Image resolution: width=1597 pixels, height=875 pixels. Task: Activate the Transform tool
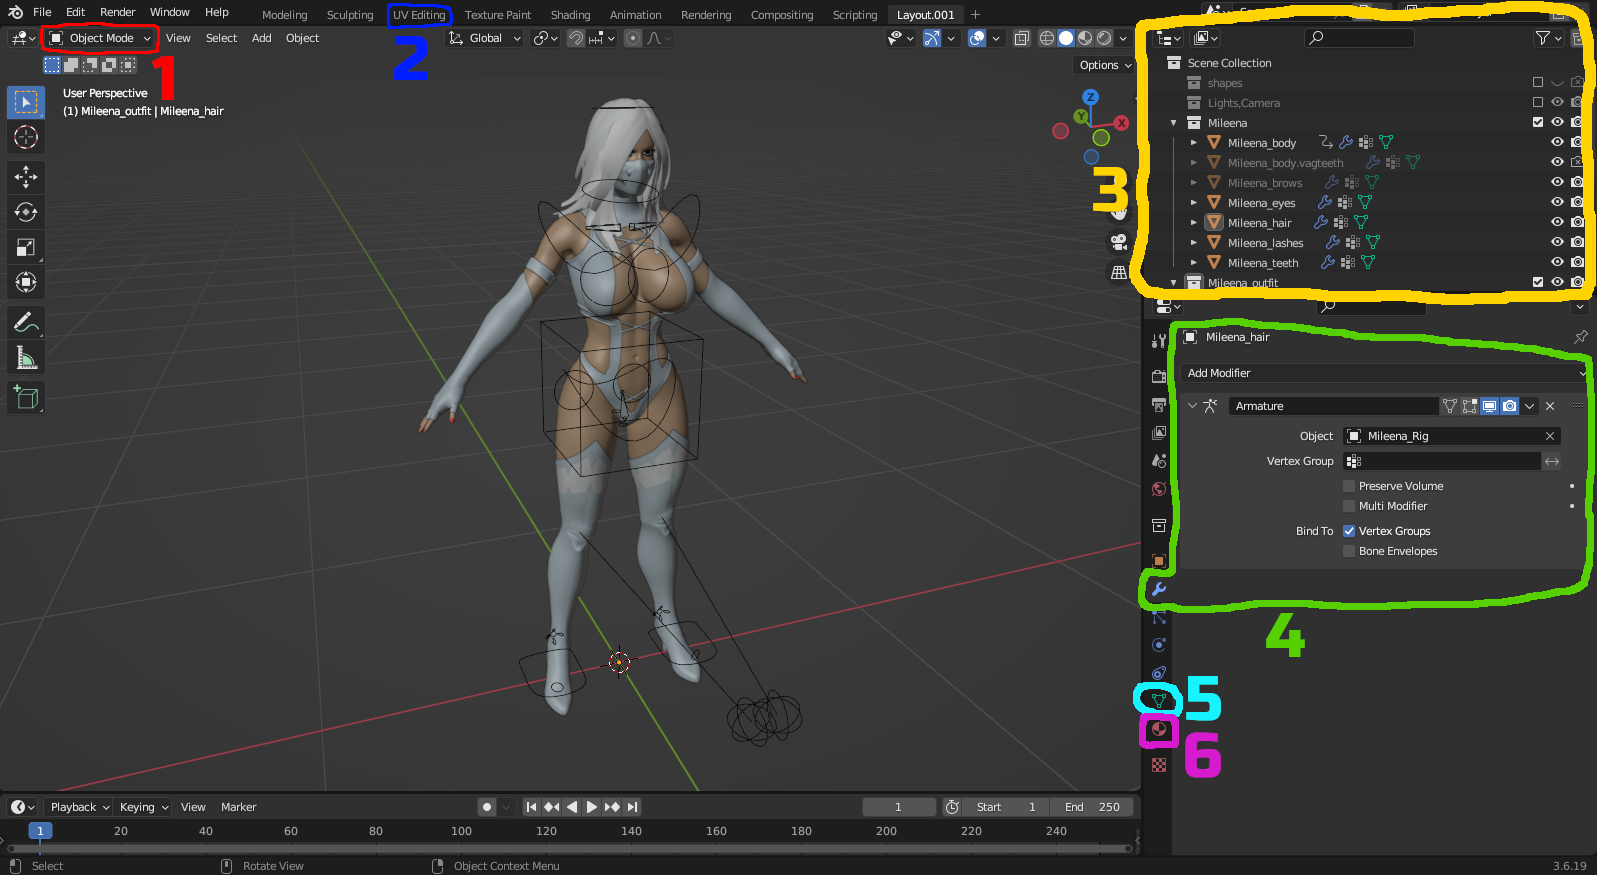[x=26, y=282]
